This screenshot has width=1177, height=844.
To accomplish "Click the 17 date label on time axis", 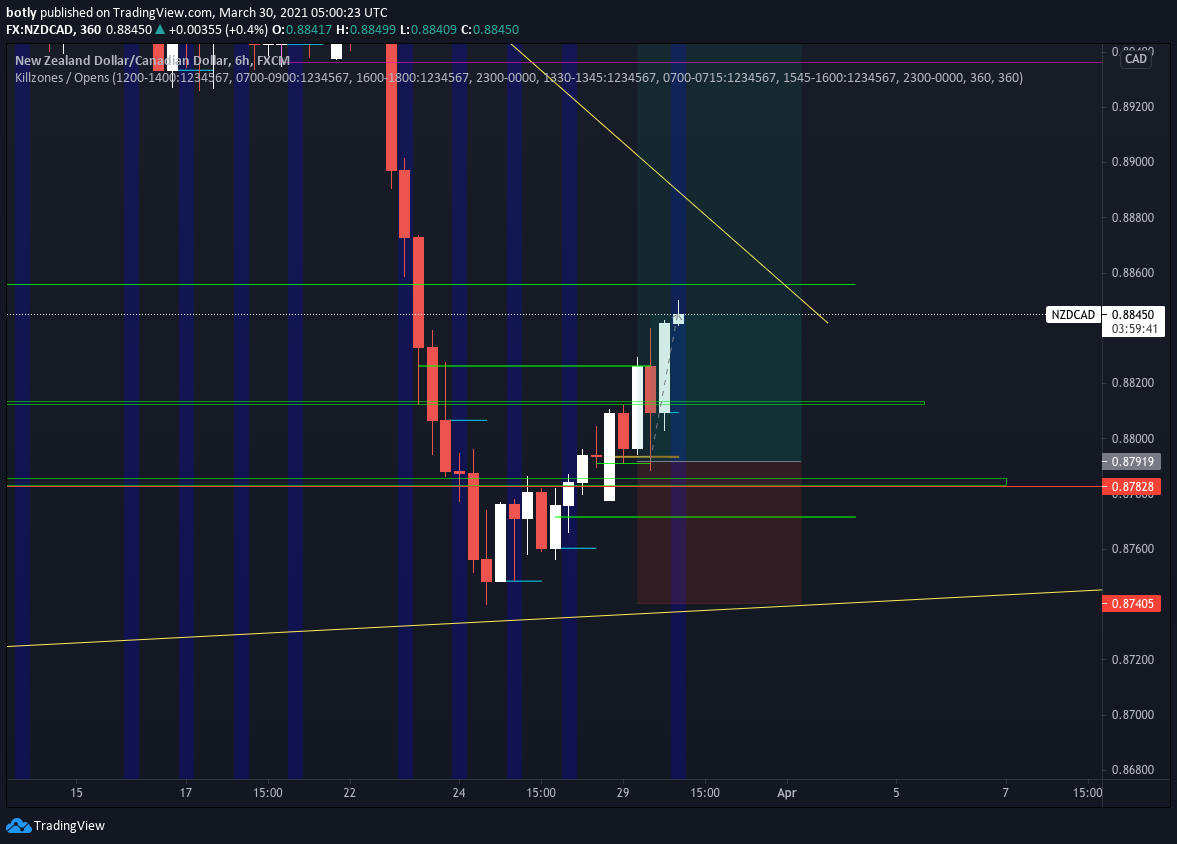I will 186,793.
